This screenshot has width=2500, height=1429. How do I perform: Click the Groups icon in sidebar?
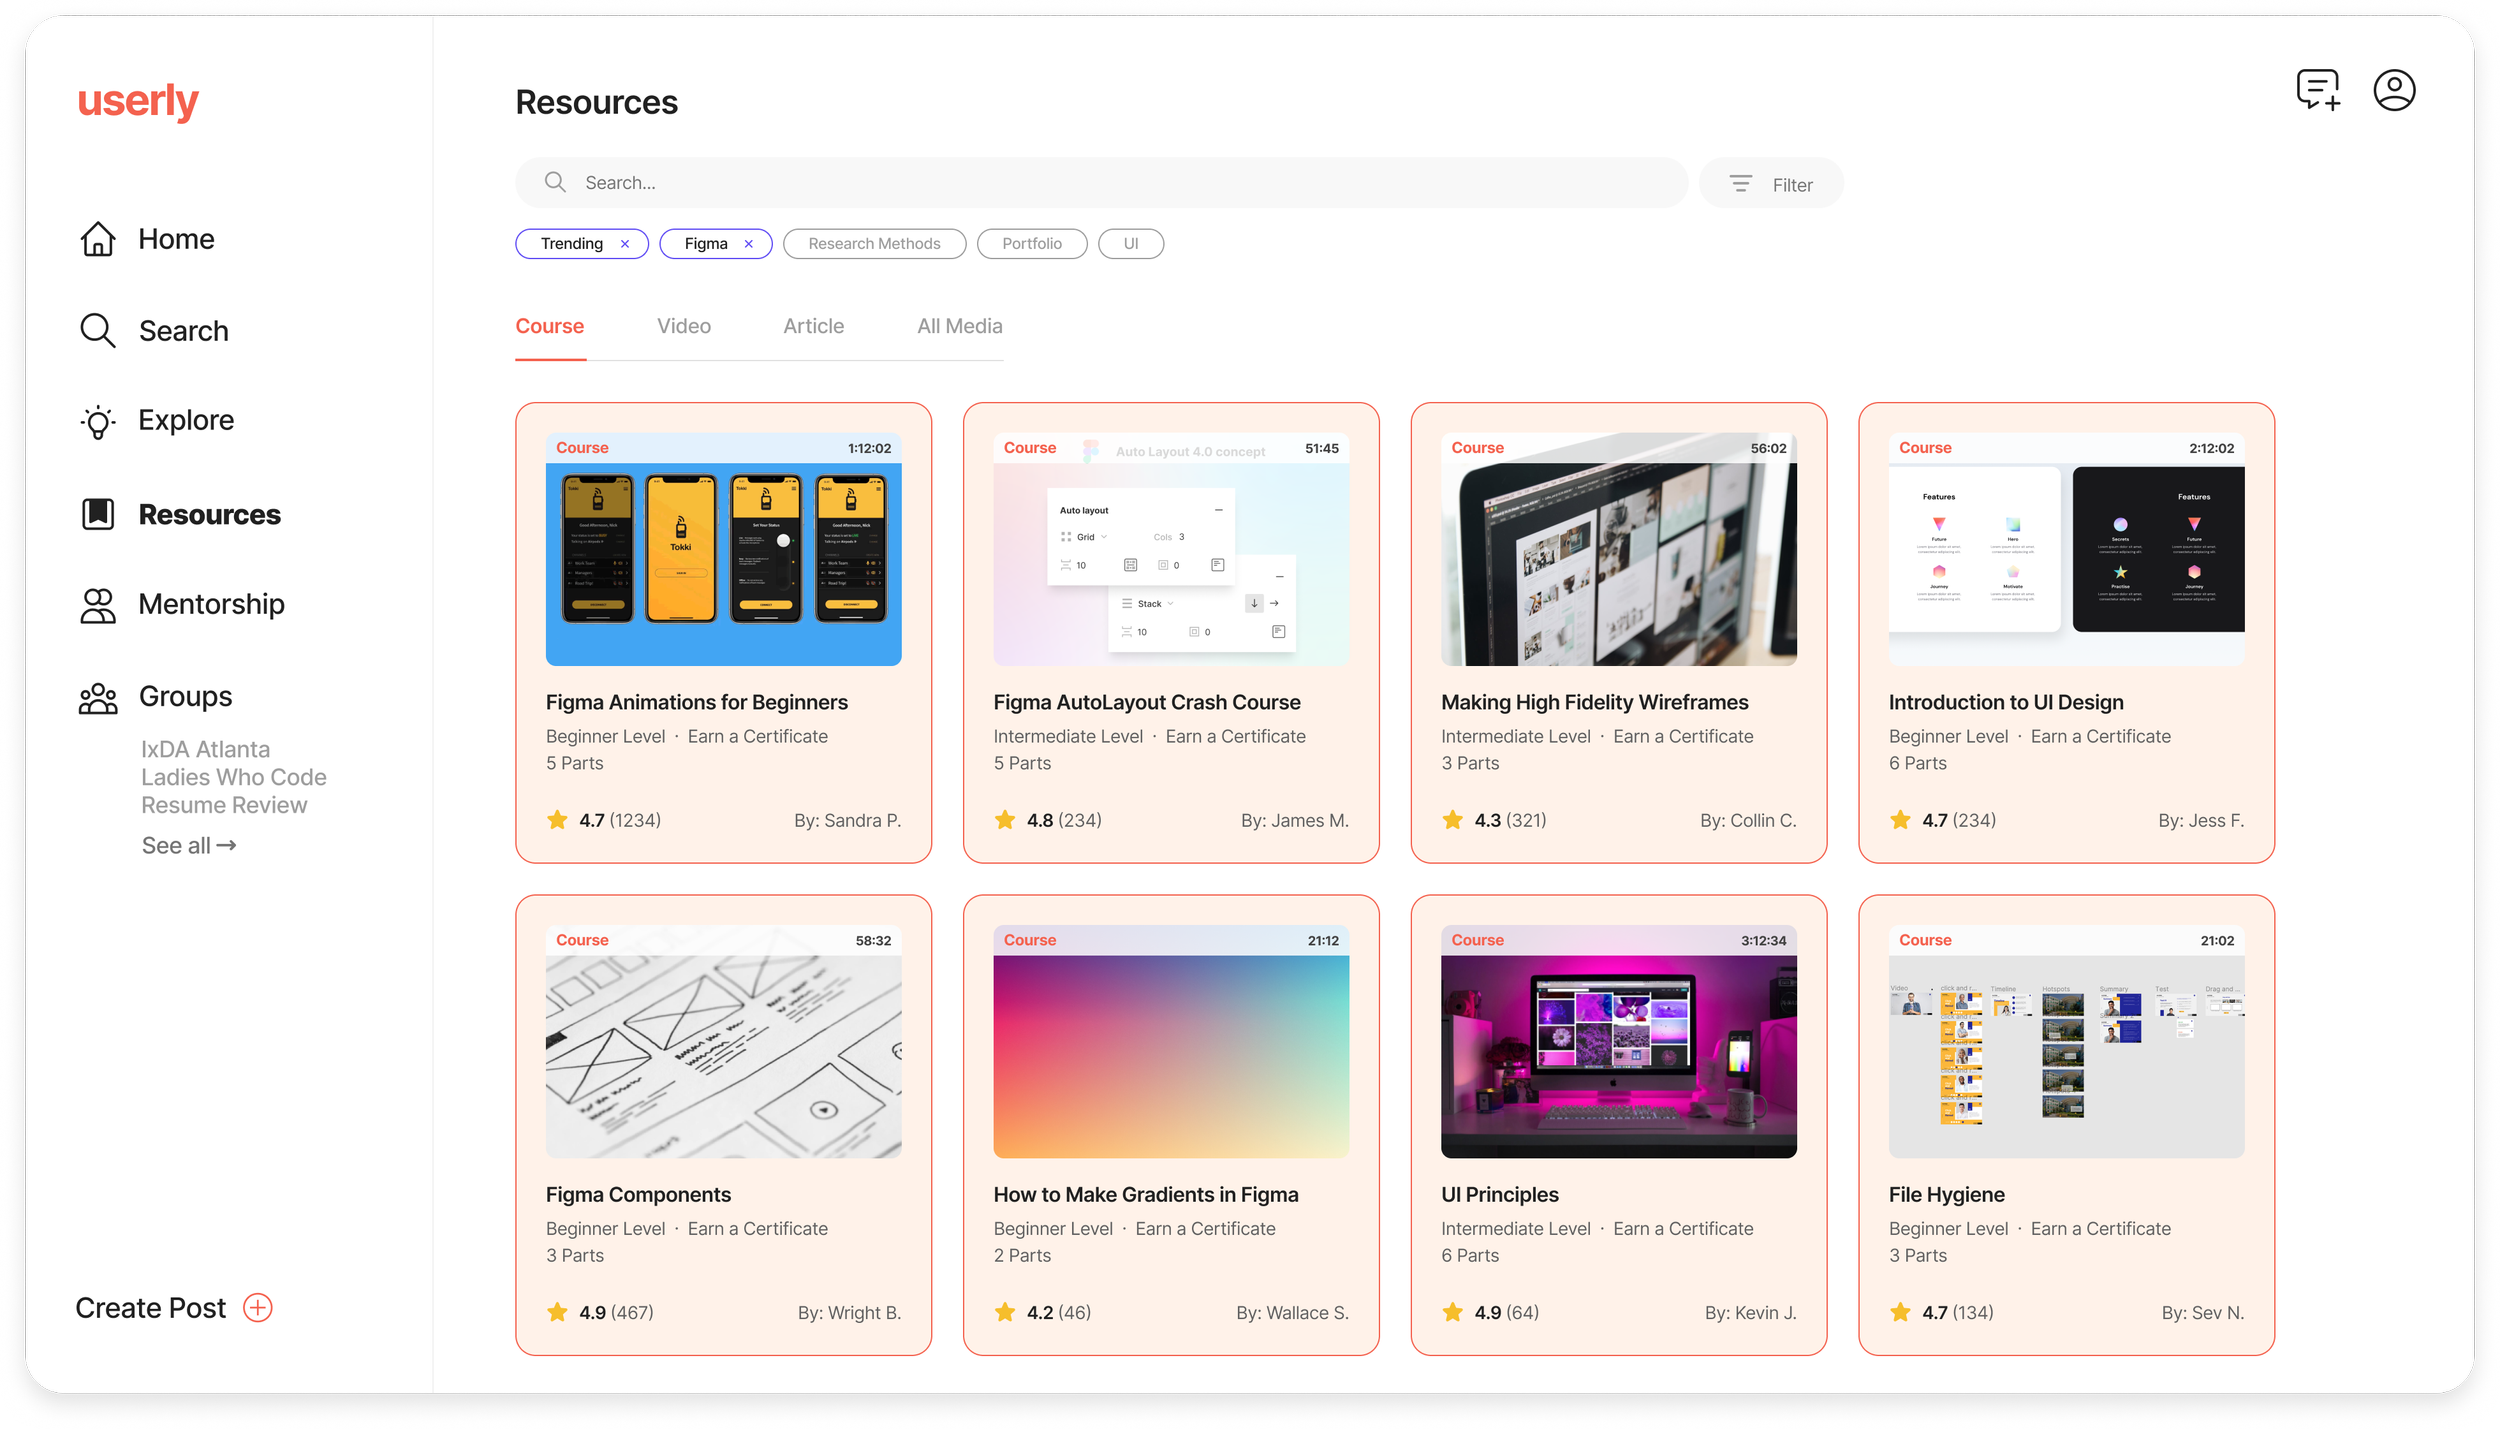(98, 698)
